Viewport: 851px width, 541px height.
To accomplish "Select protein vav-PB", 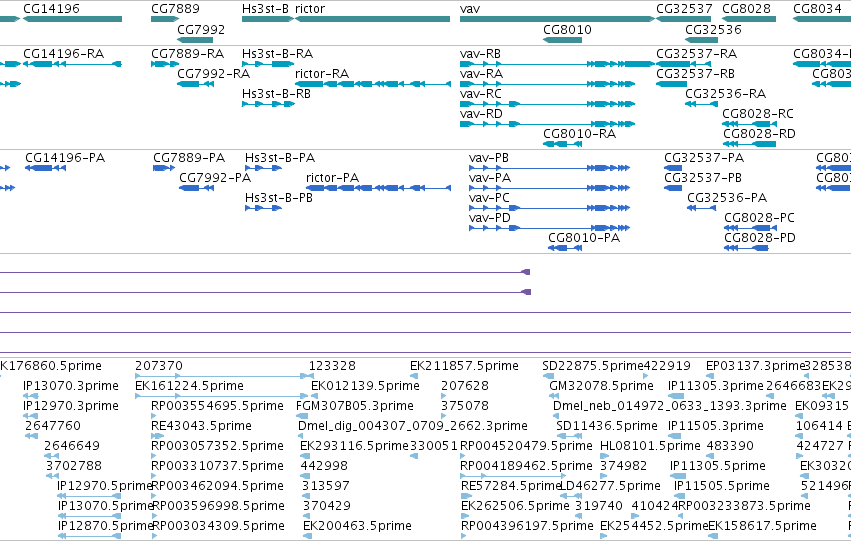I will coord(549,168).
